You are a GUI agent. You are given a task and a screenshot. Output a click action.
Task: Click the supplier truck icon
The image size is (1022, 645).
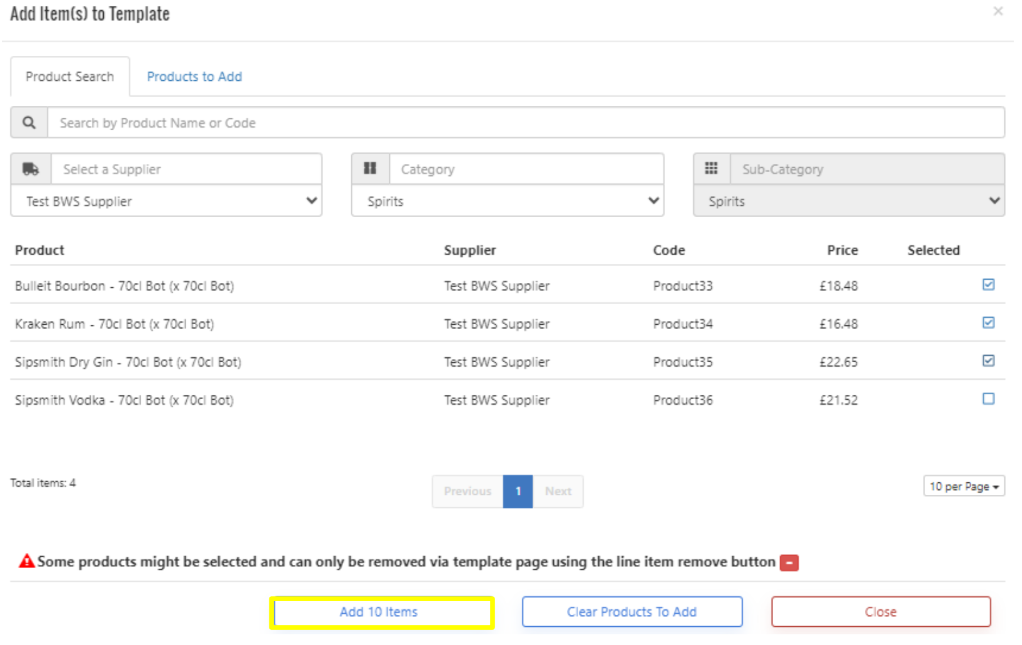pos(30,169)
